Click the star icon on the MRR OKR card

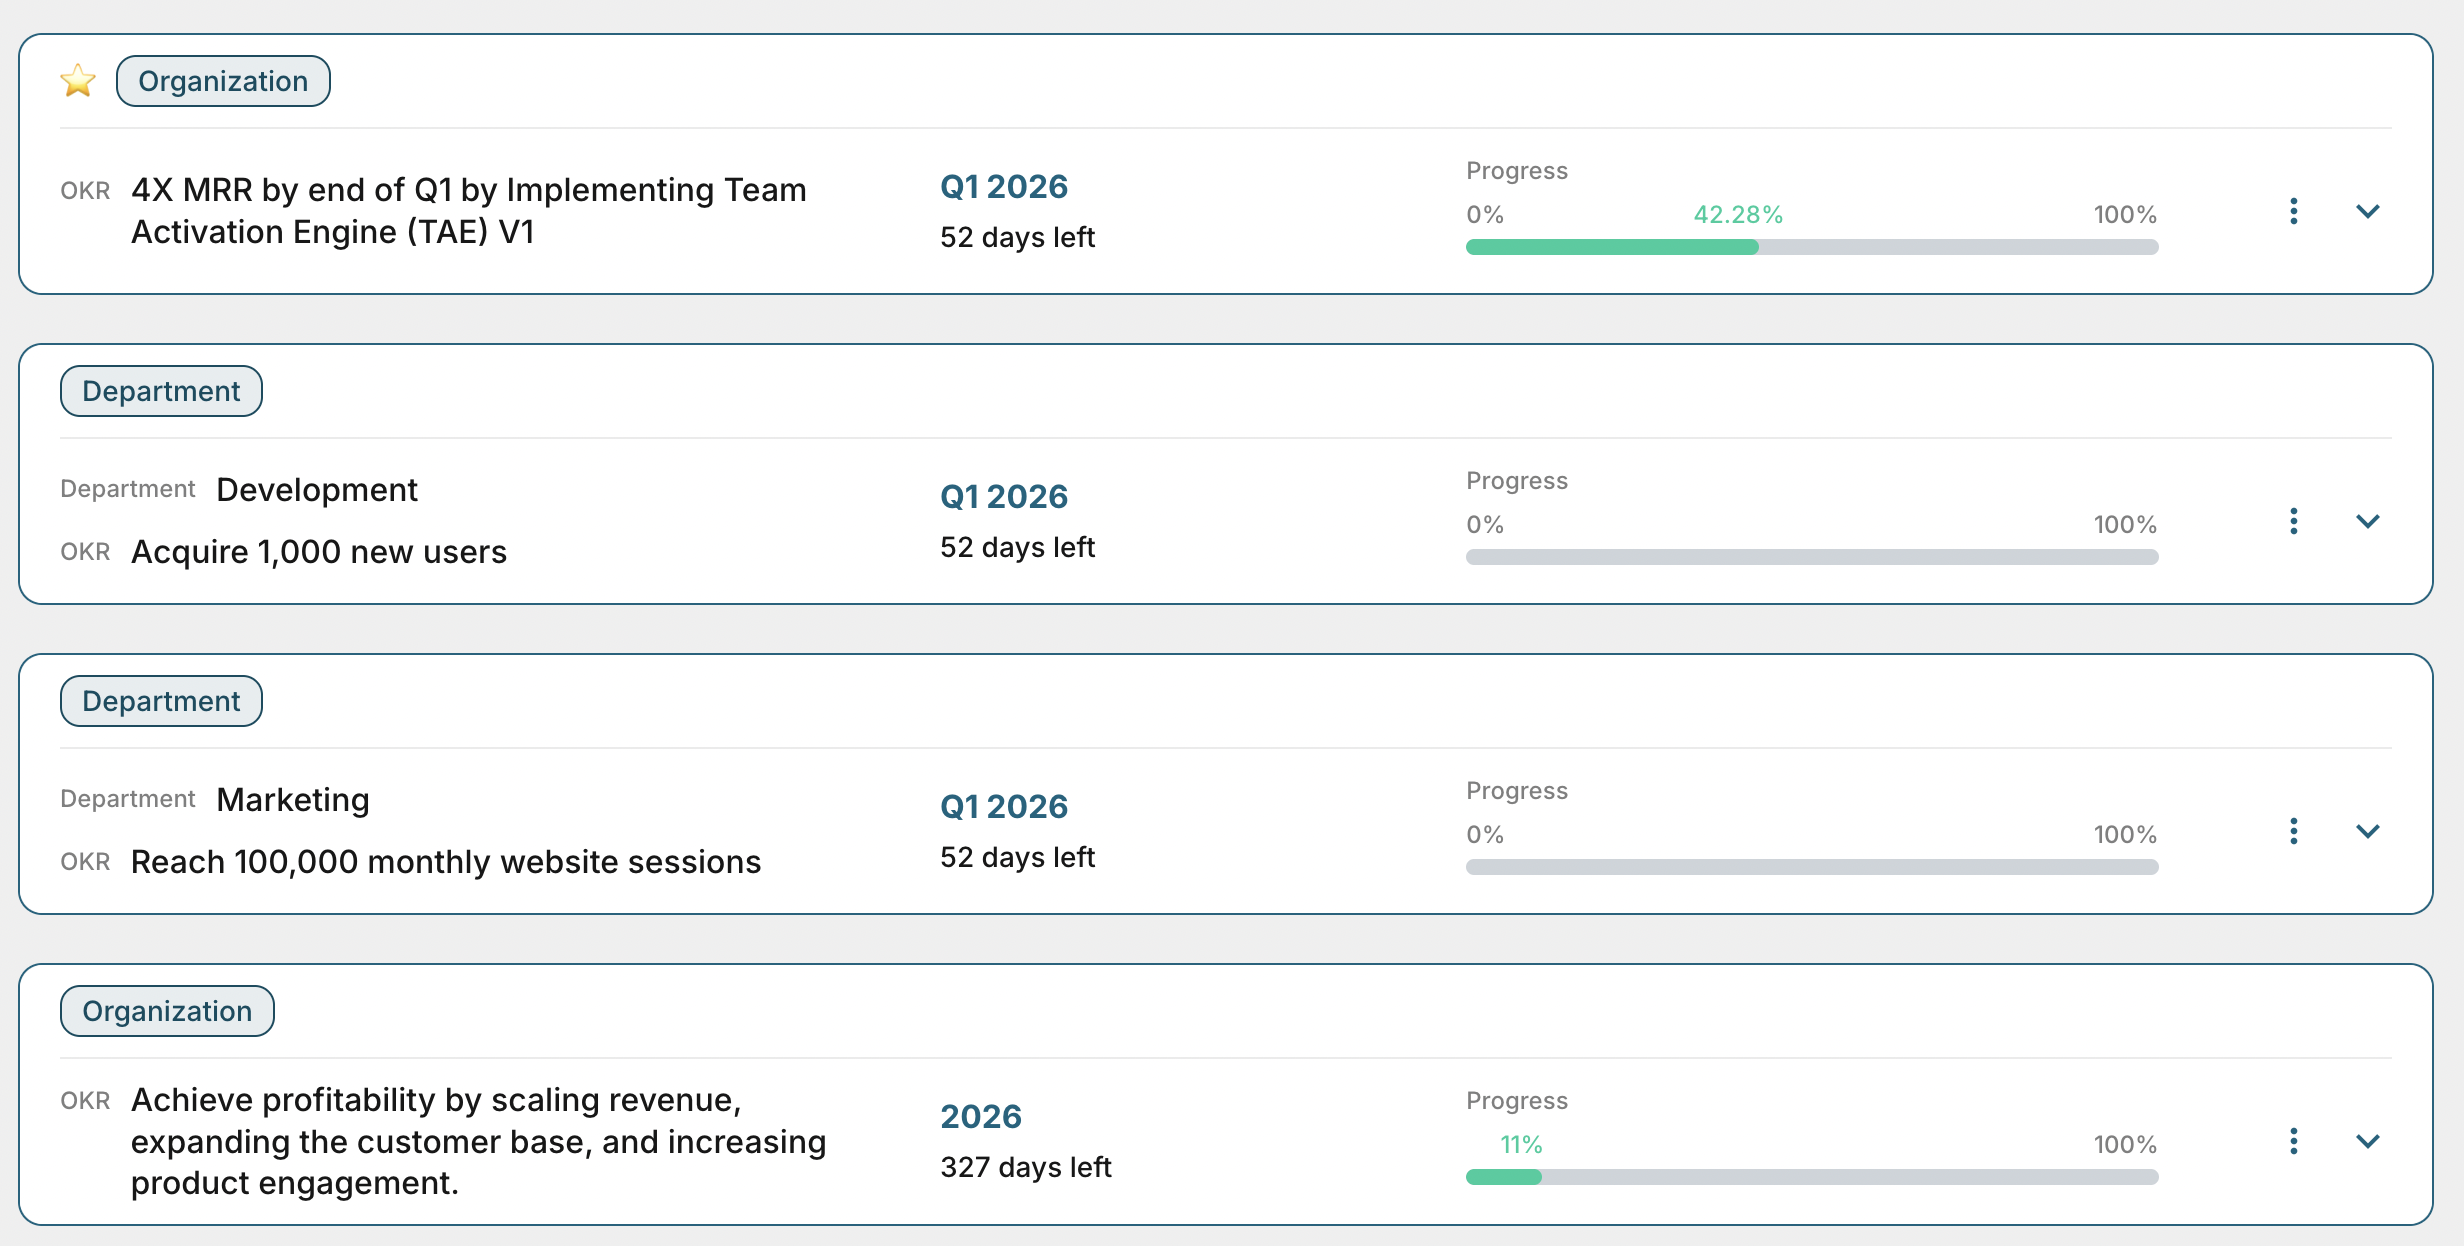pos(79,80)
